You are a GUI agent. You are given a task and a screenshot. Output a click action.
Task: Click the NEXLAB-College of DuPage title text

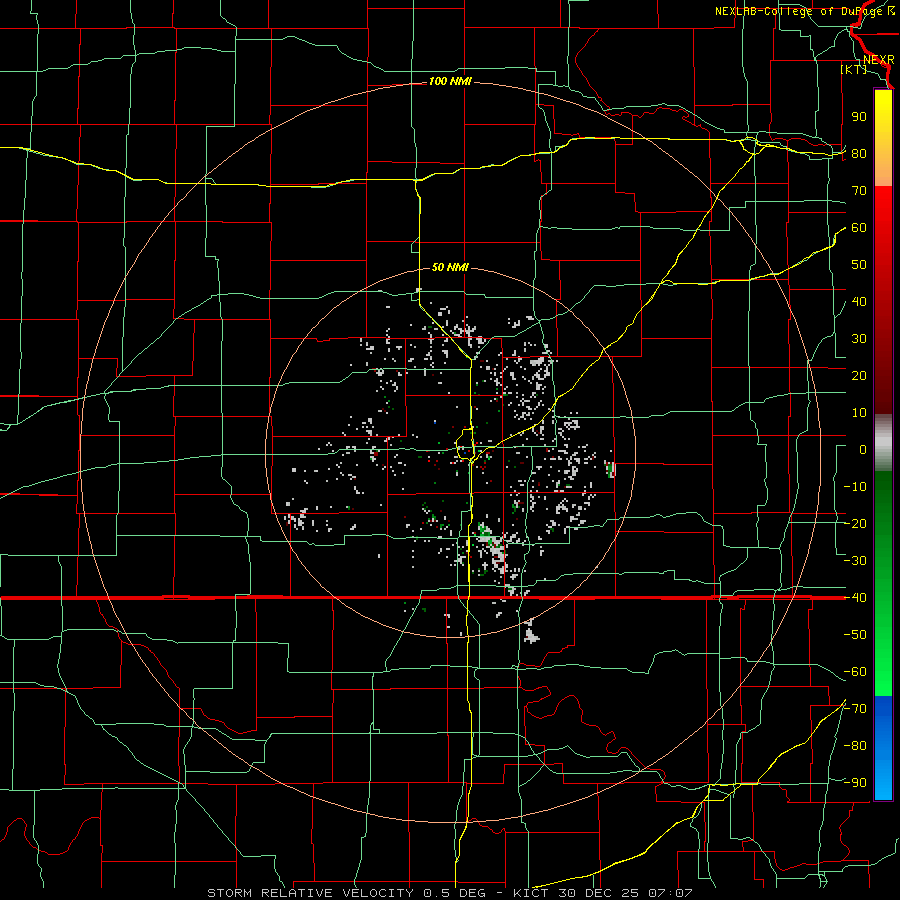(804, 11)
